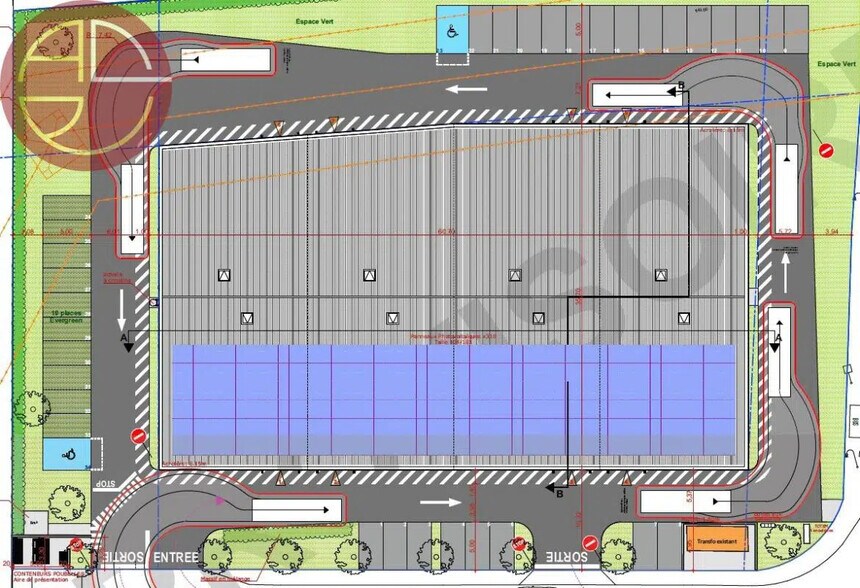The height and width of the screenshot is (588, 860).
Task: Toggle the section marker B at the top right
Action: [681, 87]
